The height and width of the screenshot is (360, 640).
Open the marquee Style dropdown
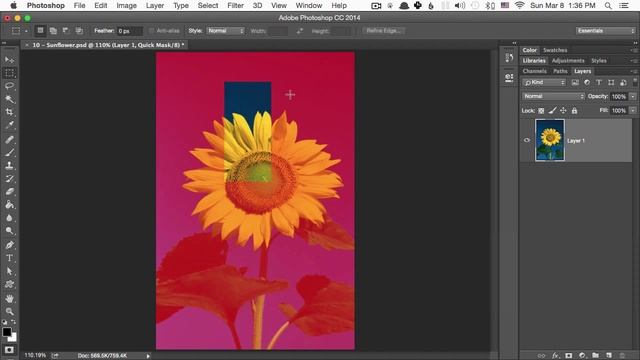[x=226, y=31]
